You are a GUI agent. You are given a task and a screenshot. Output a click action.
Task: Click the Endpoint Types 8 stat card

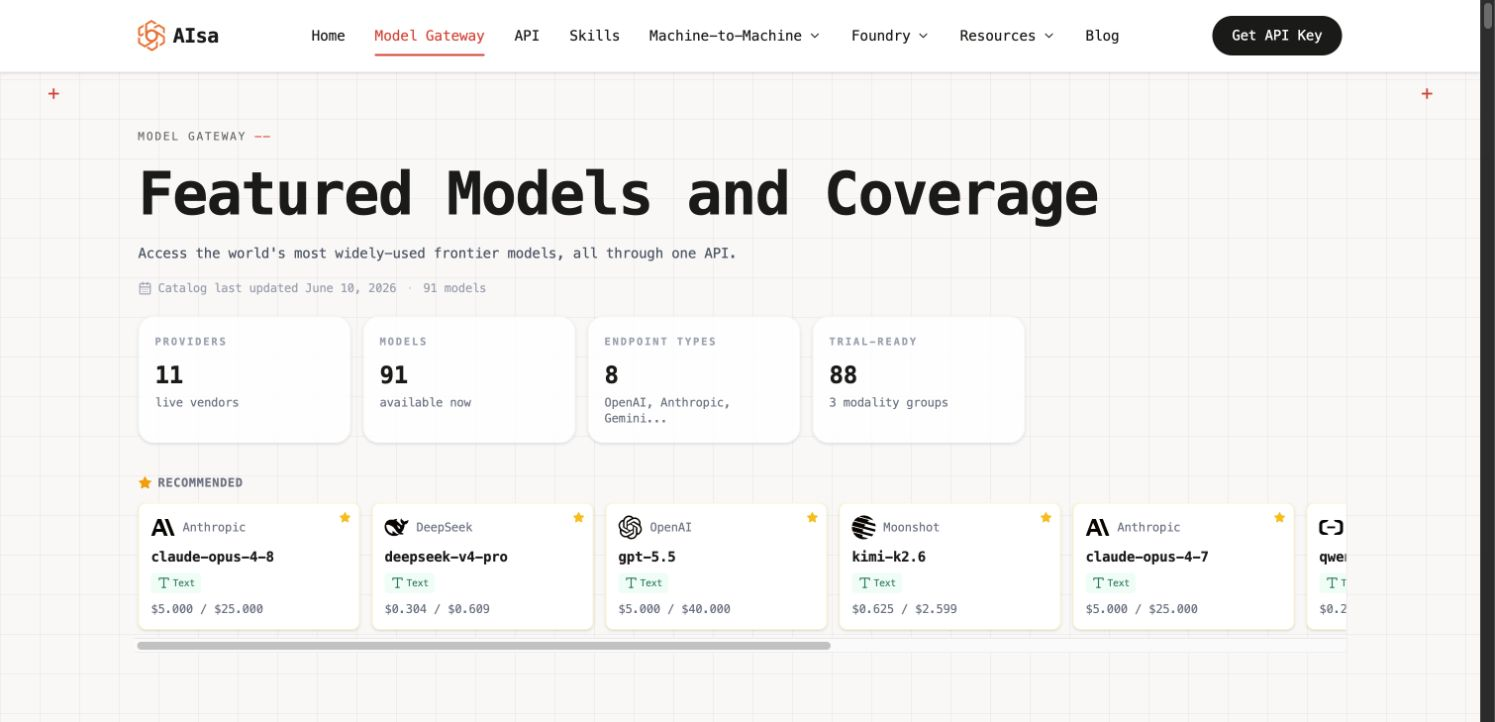[694, 380]
